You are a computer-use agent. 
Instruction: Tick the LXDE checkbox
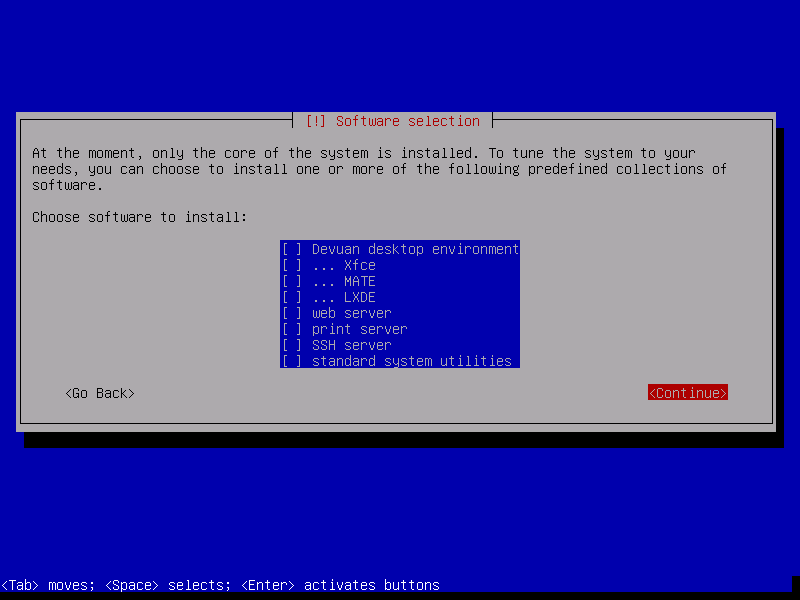pyautogui.click(x=292, y=297)
